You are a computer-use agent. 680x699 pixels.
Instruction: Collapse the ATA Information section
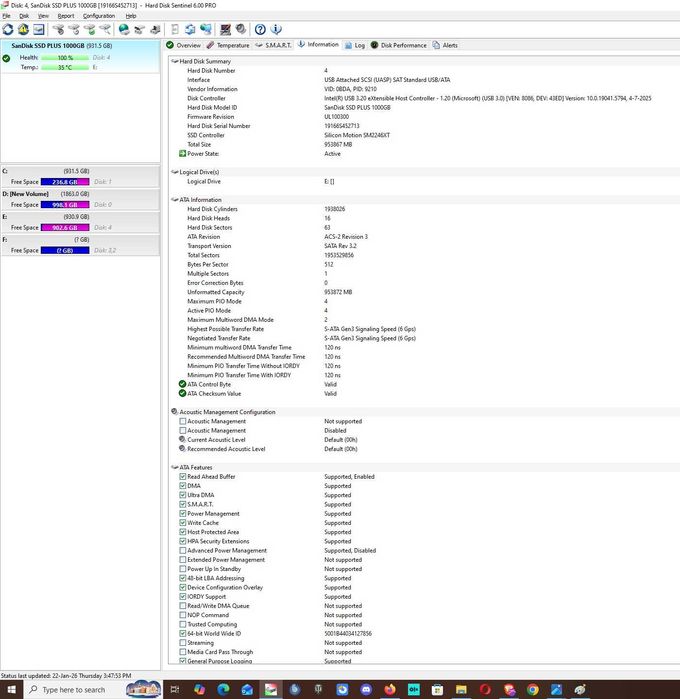[x=174, y=199]
